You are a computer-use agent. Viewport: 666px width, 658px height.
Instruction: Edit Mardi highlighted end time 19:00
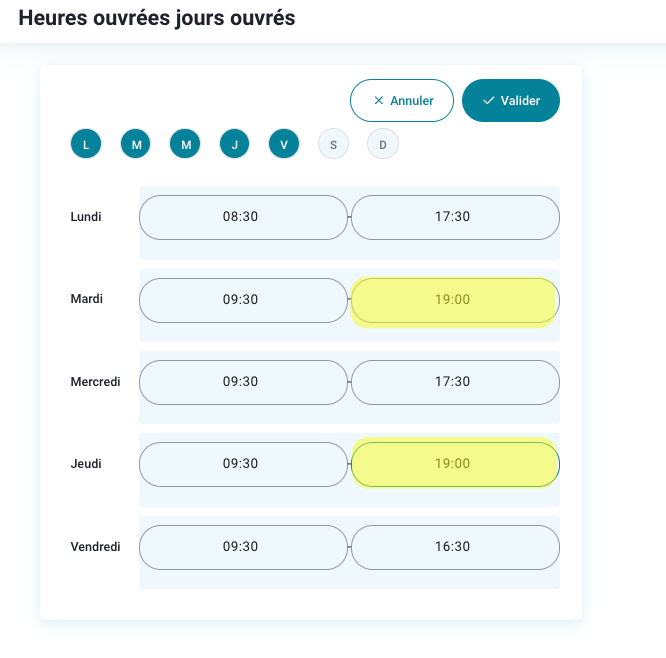click(454, 300)
